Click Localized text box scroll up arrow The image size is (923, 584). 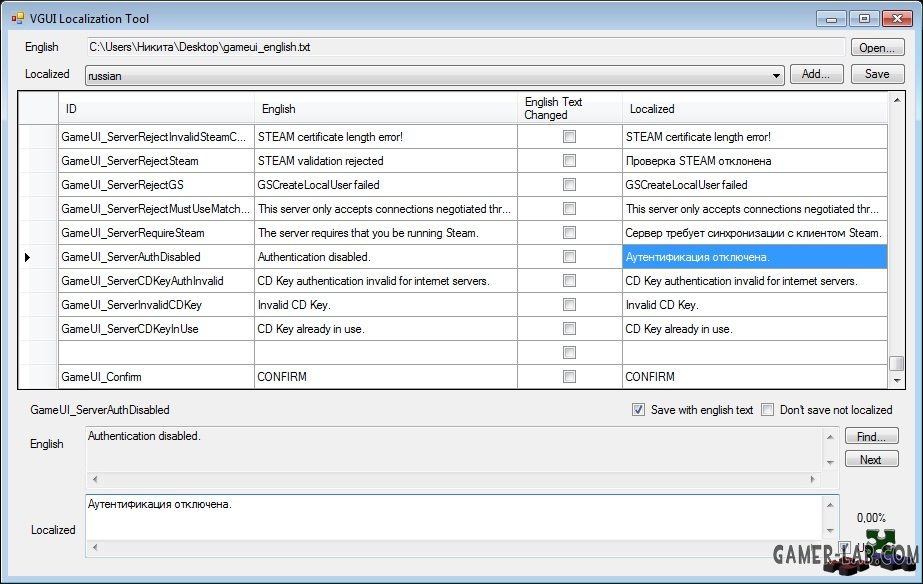tap(830, 505)
